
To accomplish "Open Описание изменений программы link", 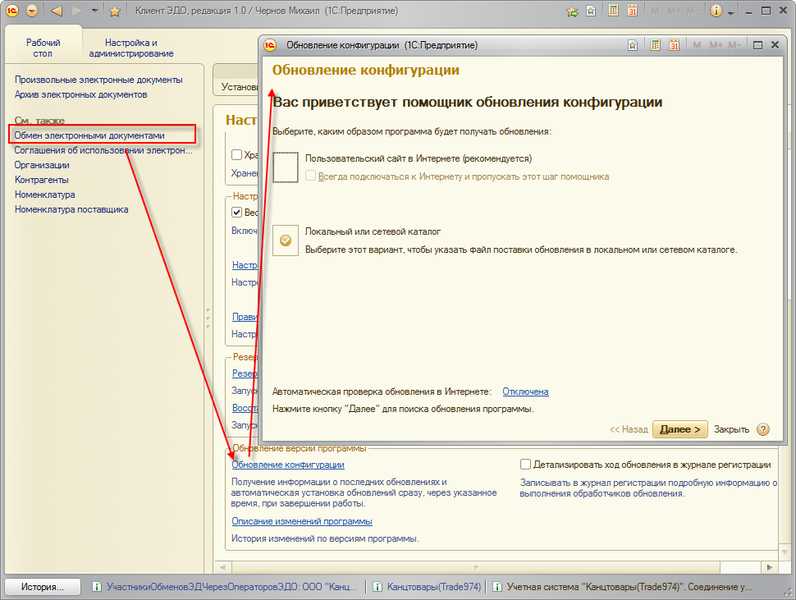I will point(302,521).
